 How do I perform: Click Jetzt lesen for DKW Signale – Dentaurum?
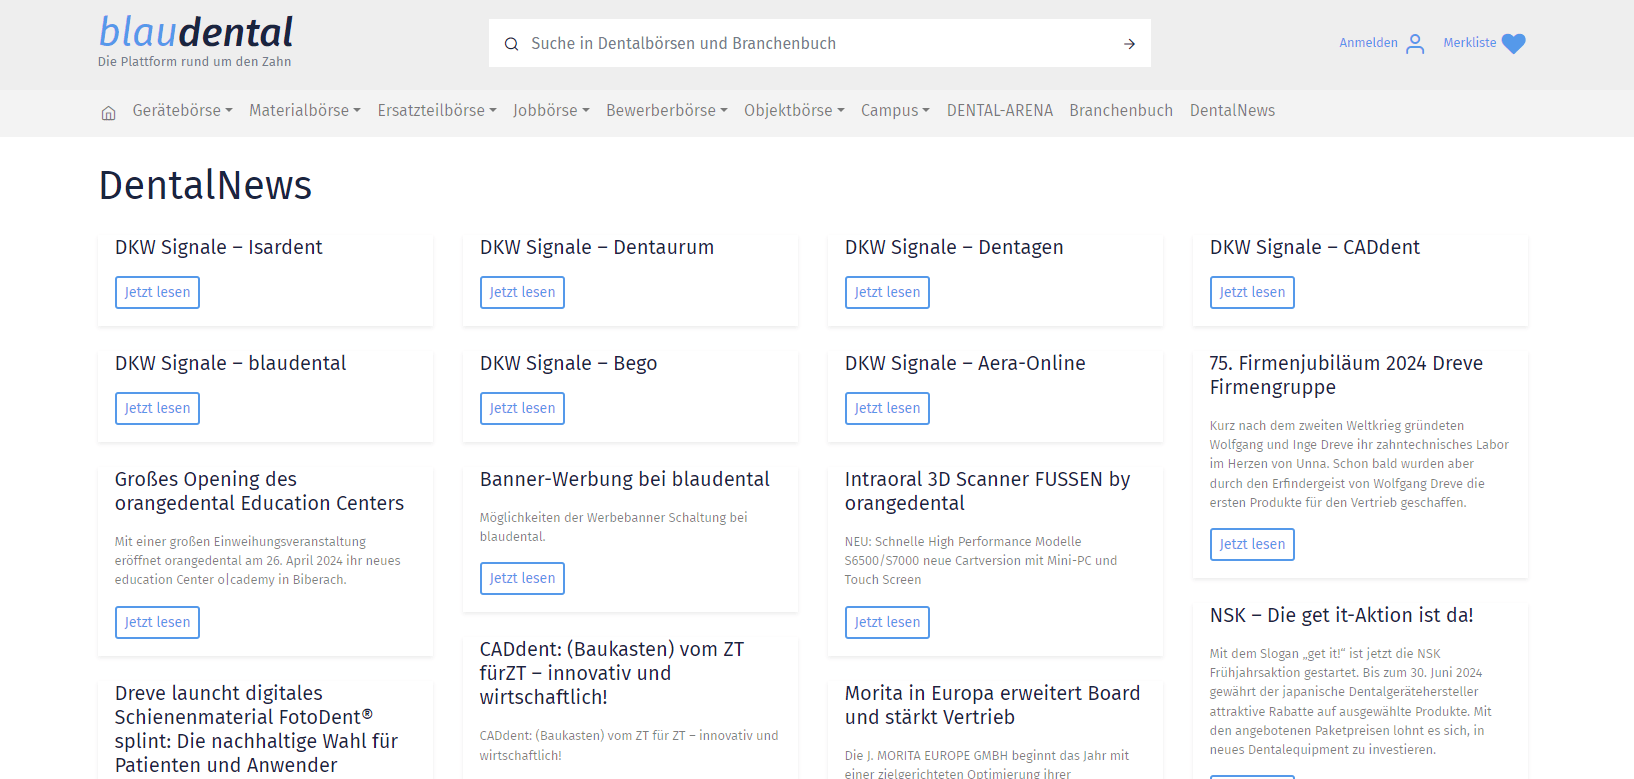point(522,292)
